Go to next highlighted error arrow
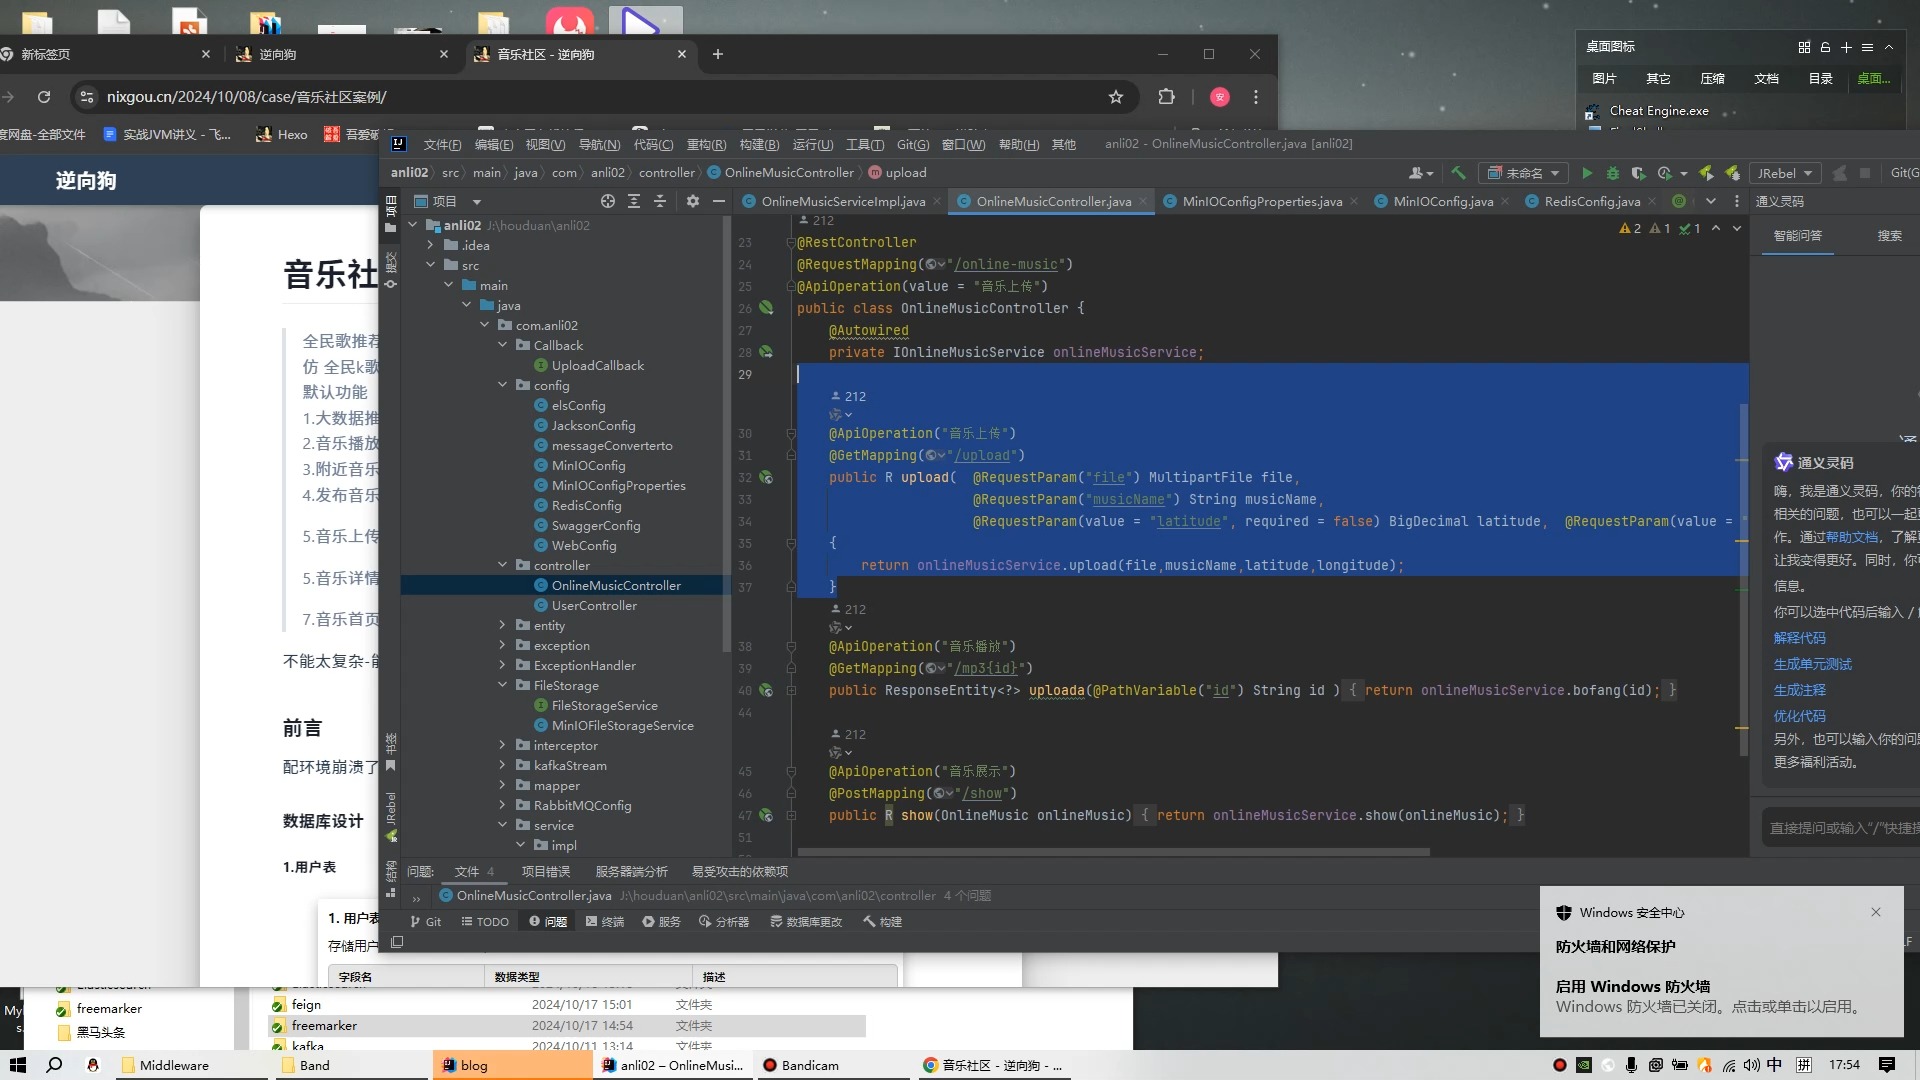This screenshot has height=1080, width=1920. [x=1737, y=228]
